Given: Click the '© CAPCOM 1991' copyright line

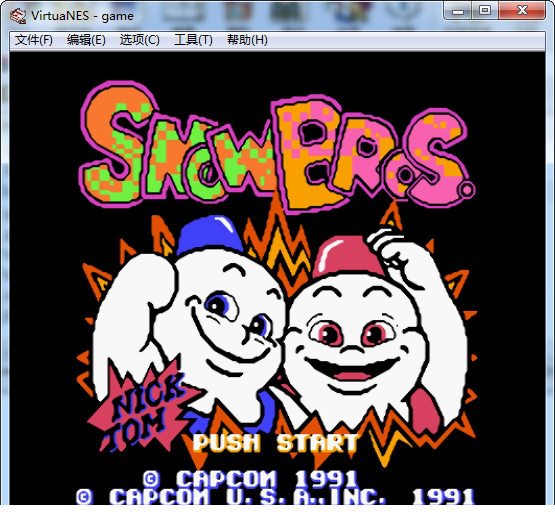Looking at the screenshot, I should [x=250, y=479].
